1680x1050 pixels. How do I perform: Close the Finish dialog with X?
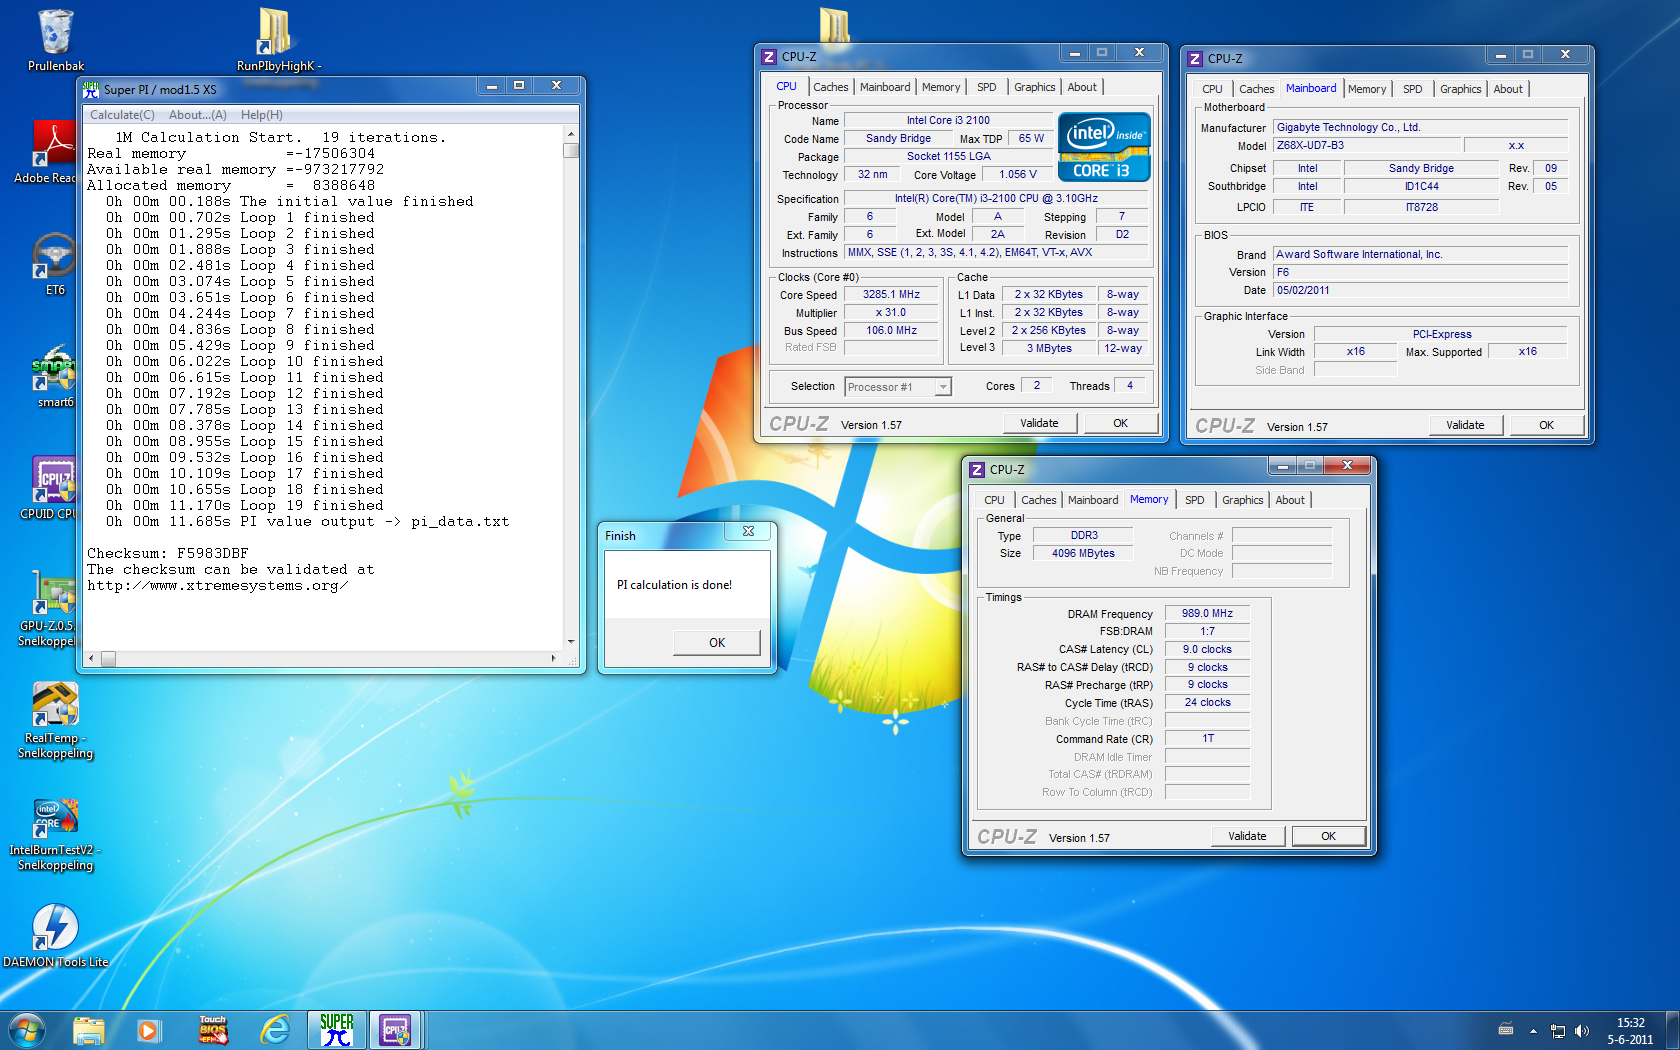point(748,531)
